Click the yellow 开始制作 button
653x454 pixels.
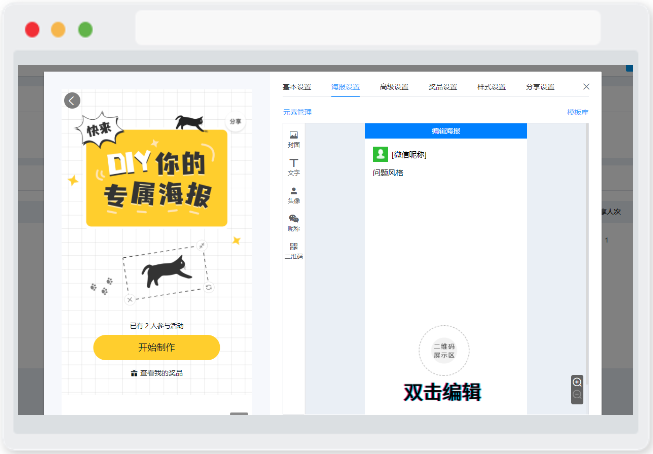click(x=157, y=347)
